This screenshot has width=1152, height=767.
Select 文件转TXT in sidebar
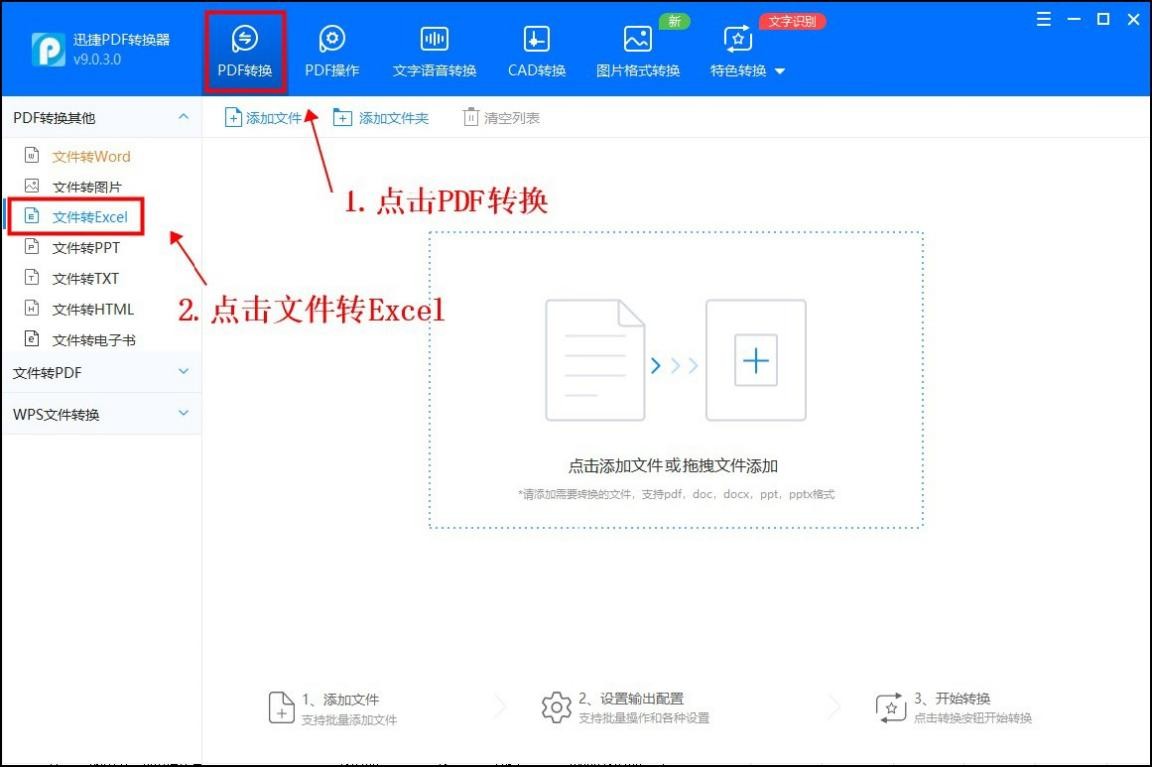coord(85,278)
